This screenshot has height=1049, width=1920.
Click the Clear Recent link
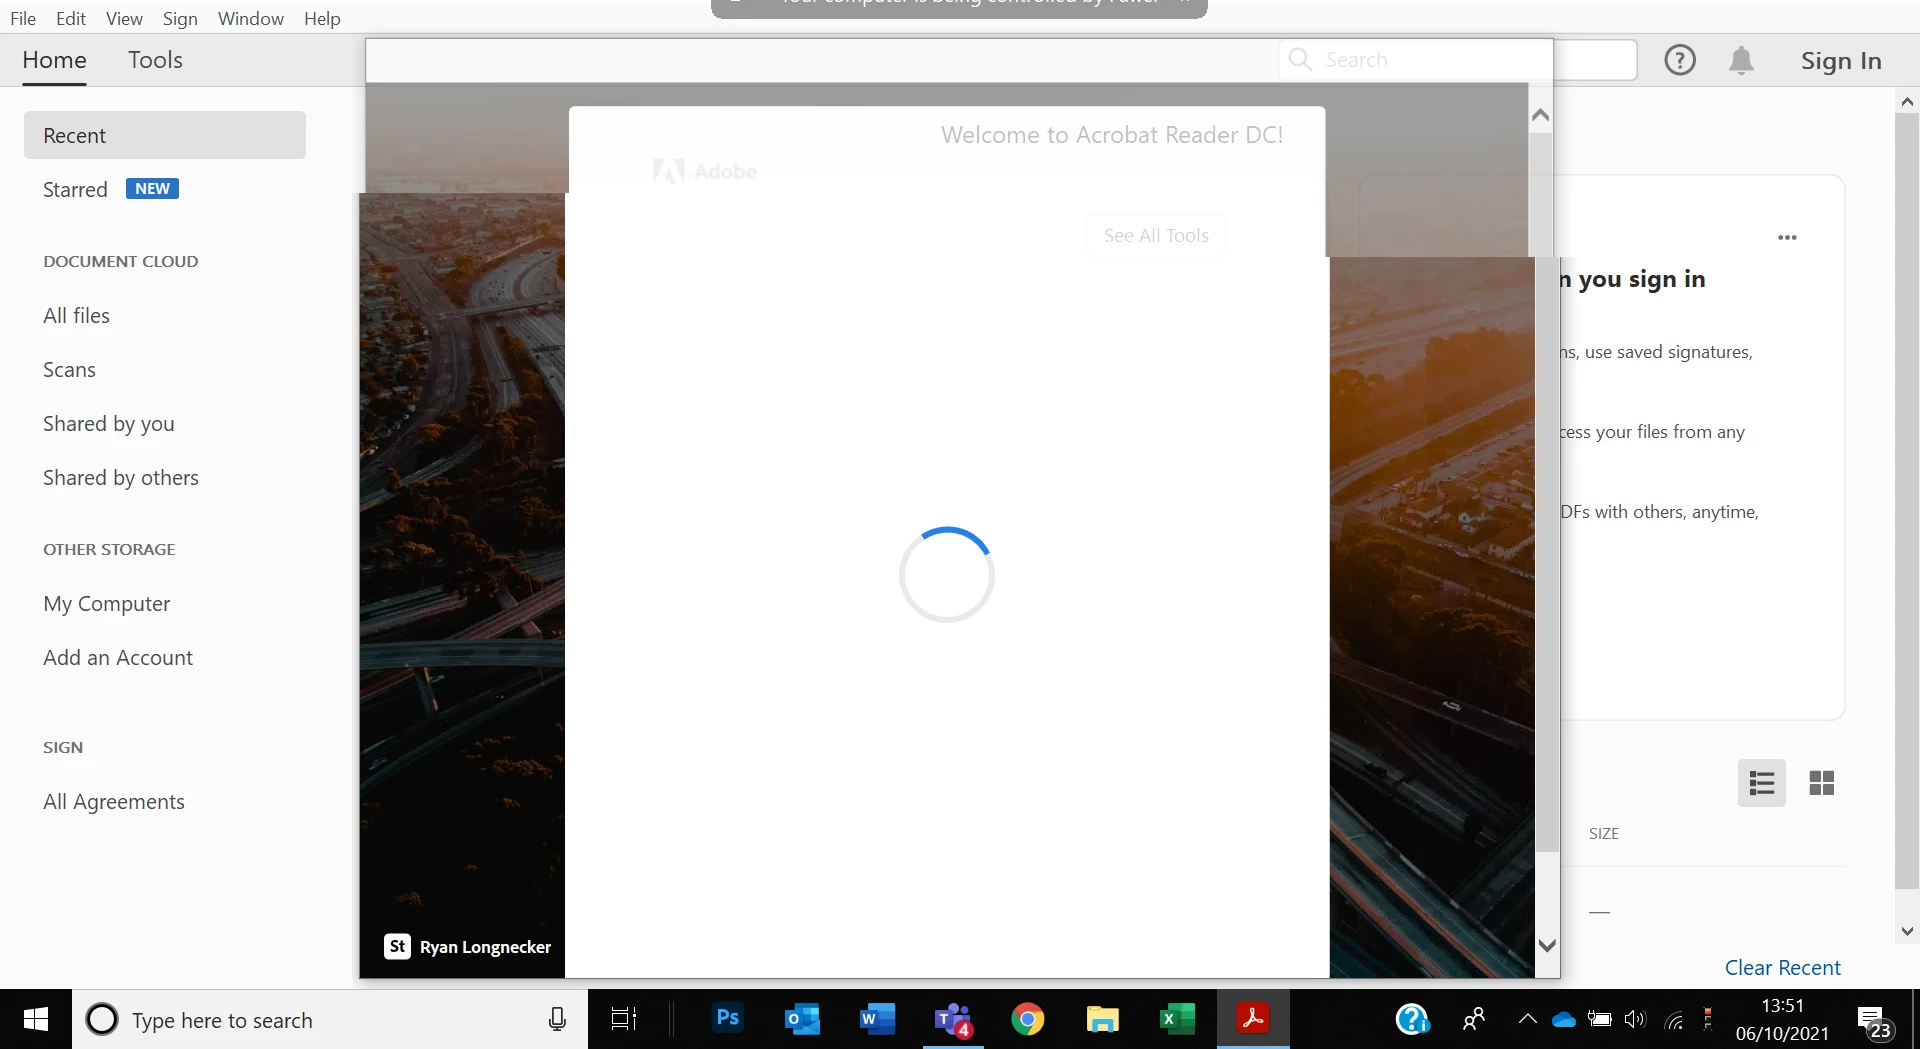point(1782,967)
